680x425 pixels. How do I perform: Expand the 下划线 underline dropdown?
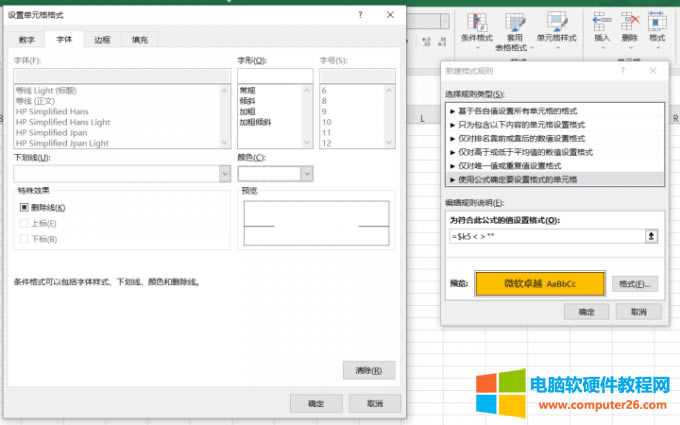pyautogui.click(x=224, y=173)
